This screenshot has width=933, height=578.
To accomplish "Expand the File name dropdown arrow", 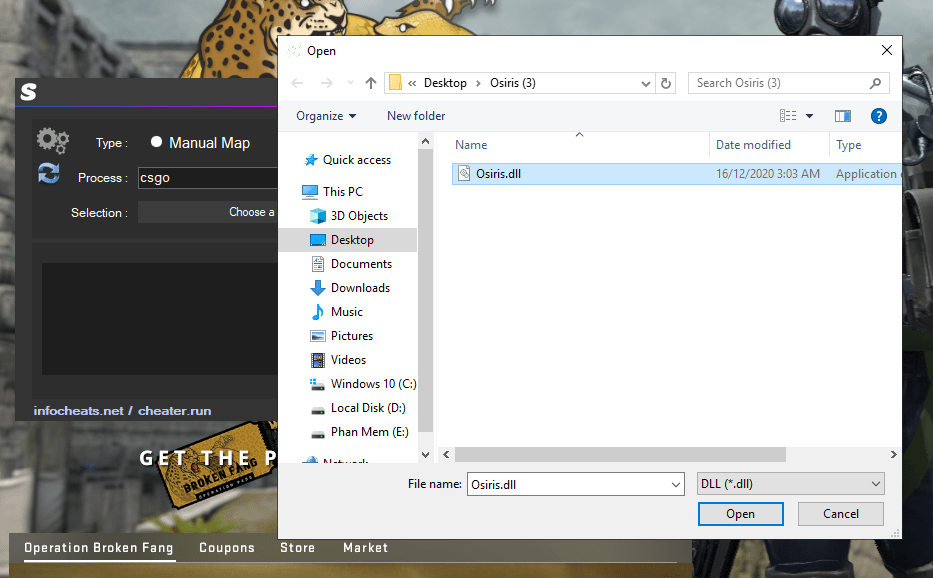I will pyautogui.click(x=676, y=485).
